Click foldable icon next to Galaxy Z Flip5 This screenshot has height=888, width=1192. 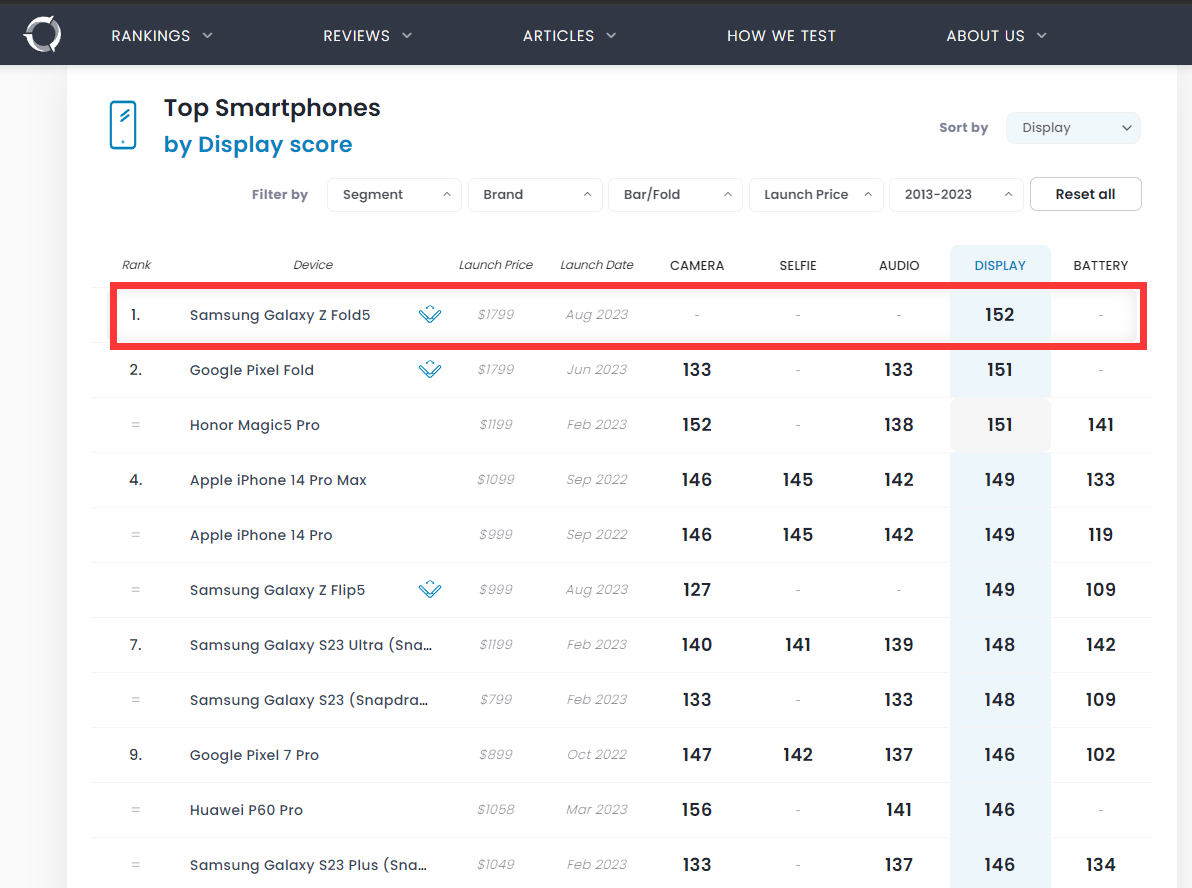(x=430, y=590)
